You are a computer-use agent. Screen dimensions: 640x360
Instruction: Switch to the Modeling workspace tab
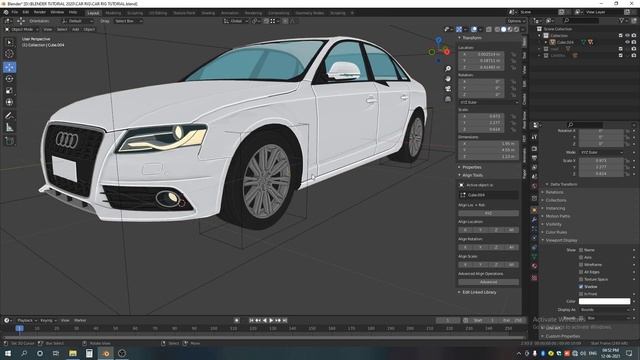pos(113,13)
